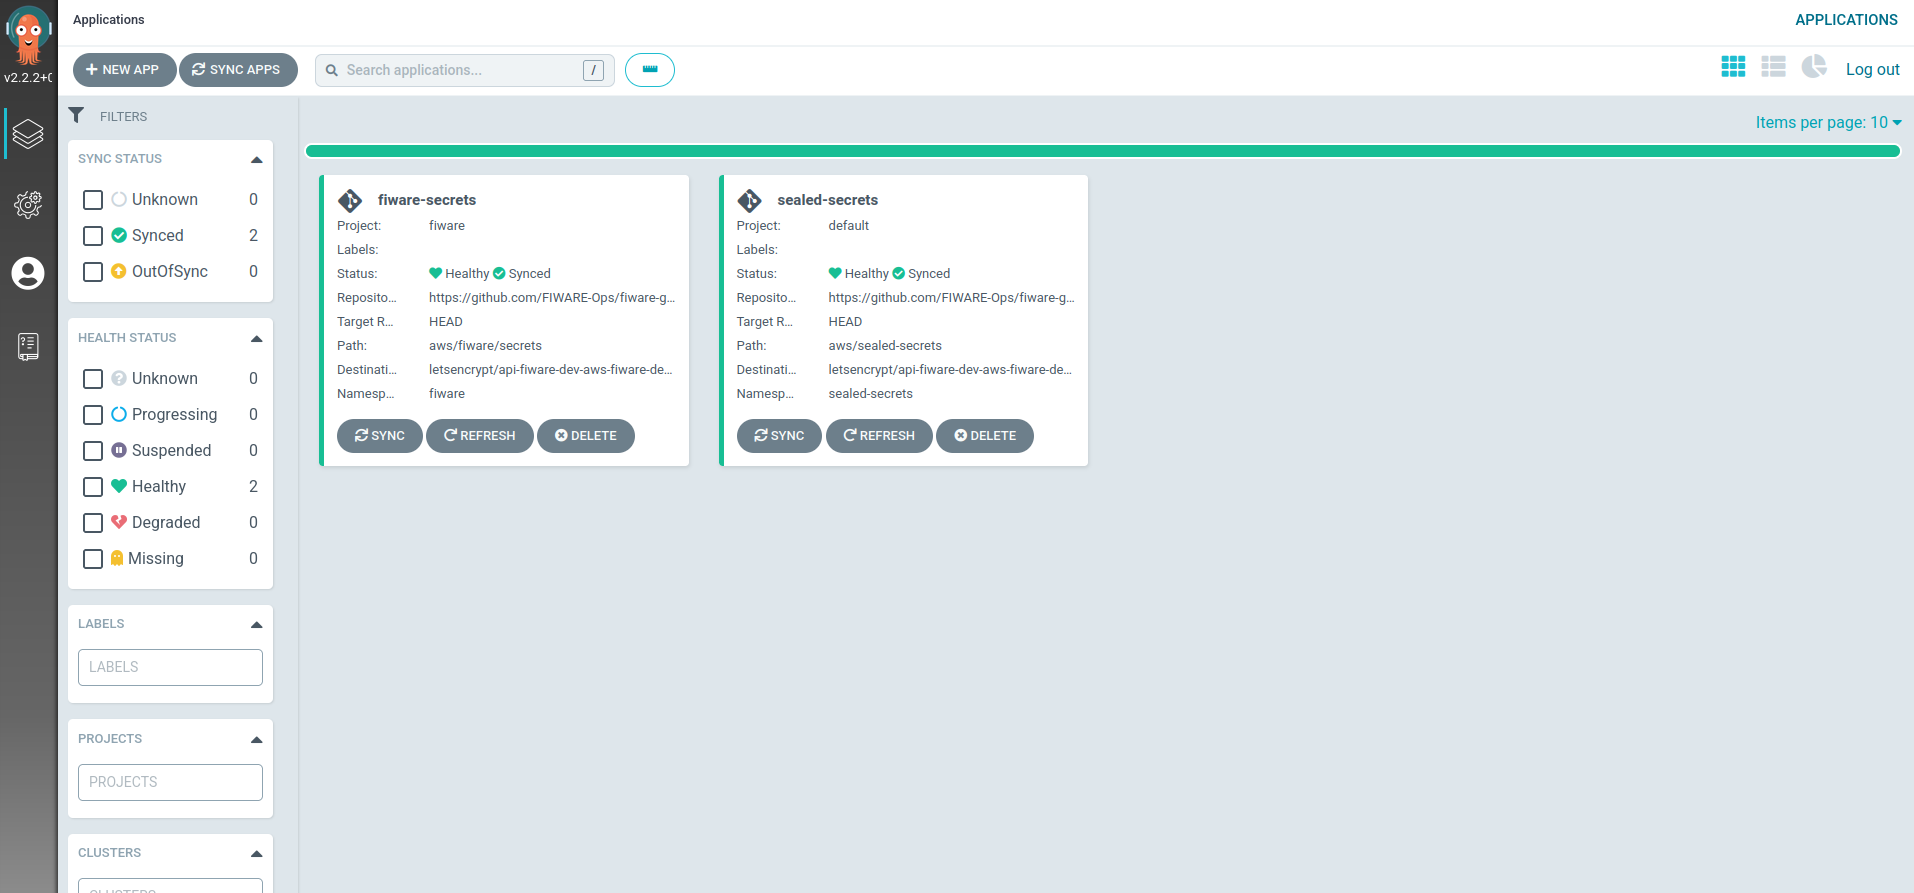Refresh the sealed-secrets application
The width and height of the screenshot is (1914, 893).
pyautogui.click(x=879, y=436)
